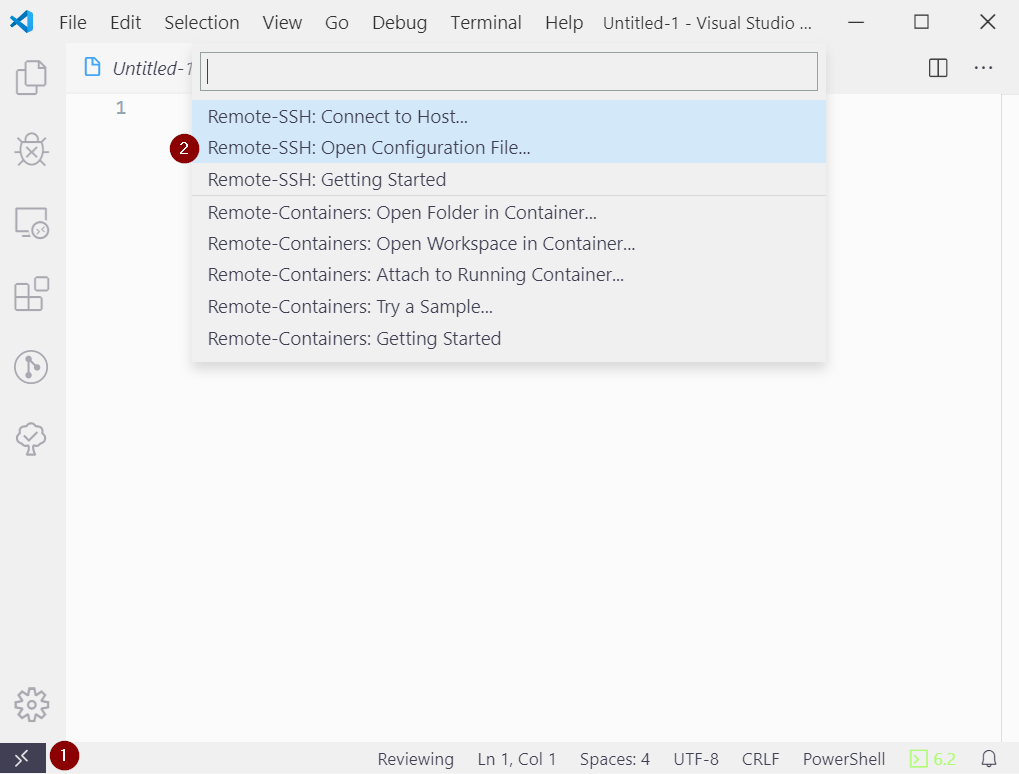Open the View menu
Screen dimensions: 1019x774
(282, 23)
